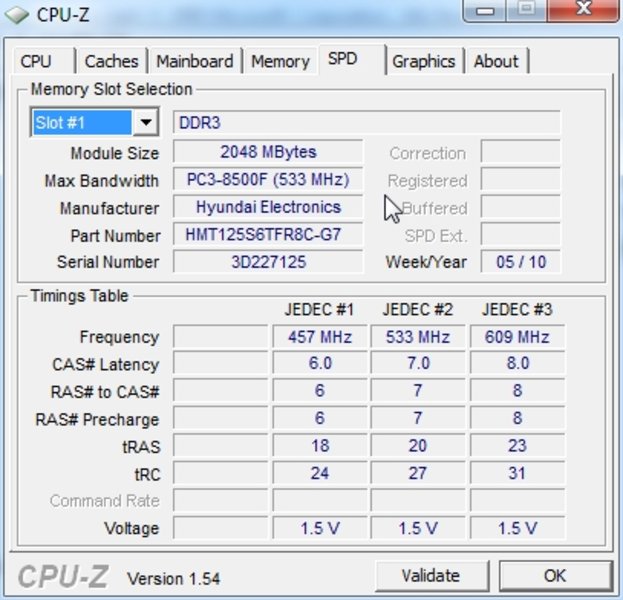The height and width of the screenshot is (600, 623).
Task: Click the Slot #1 combo box text
Action: pyautogui.click(x=82, y=122)
